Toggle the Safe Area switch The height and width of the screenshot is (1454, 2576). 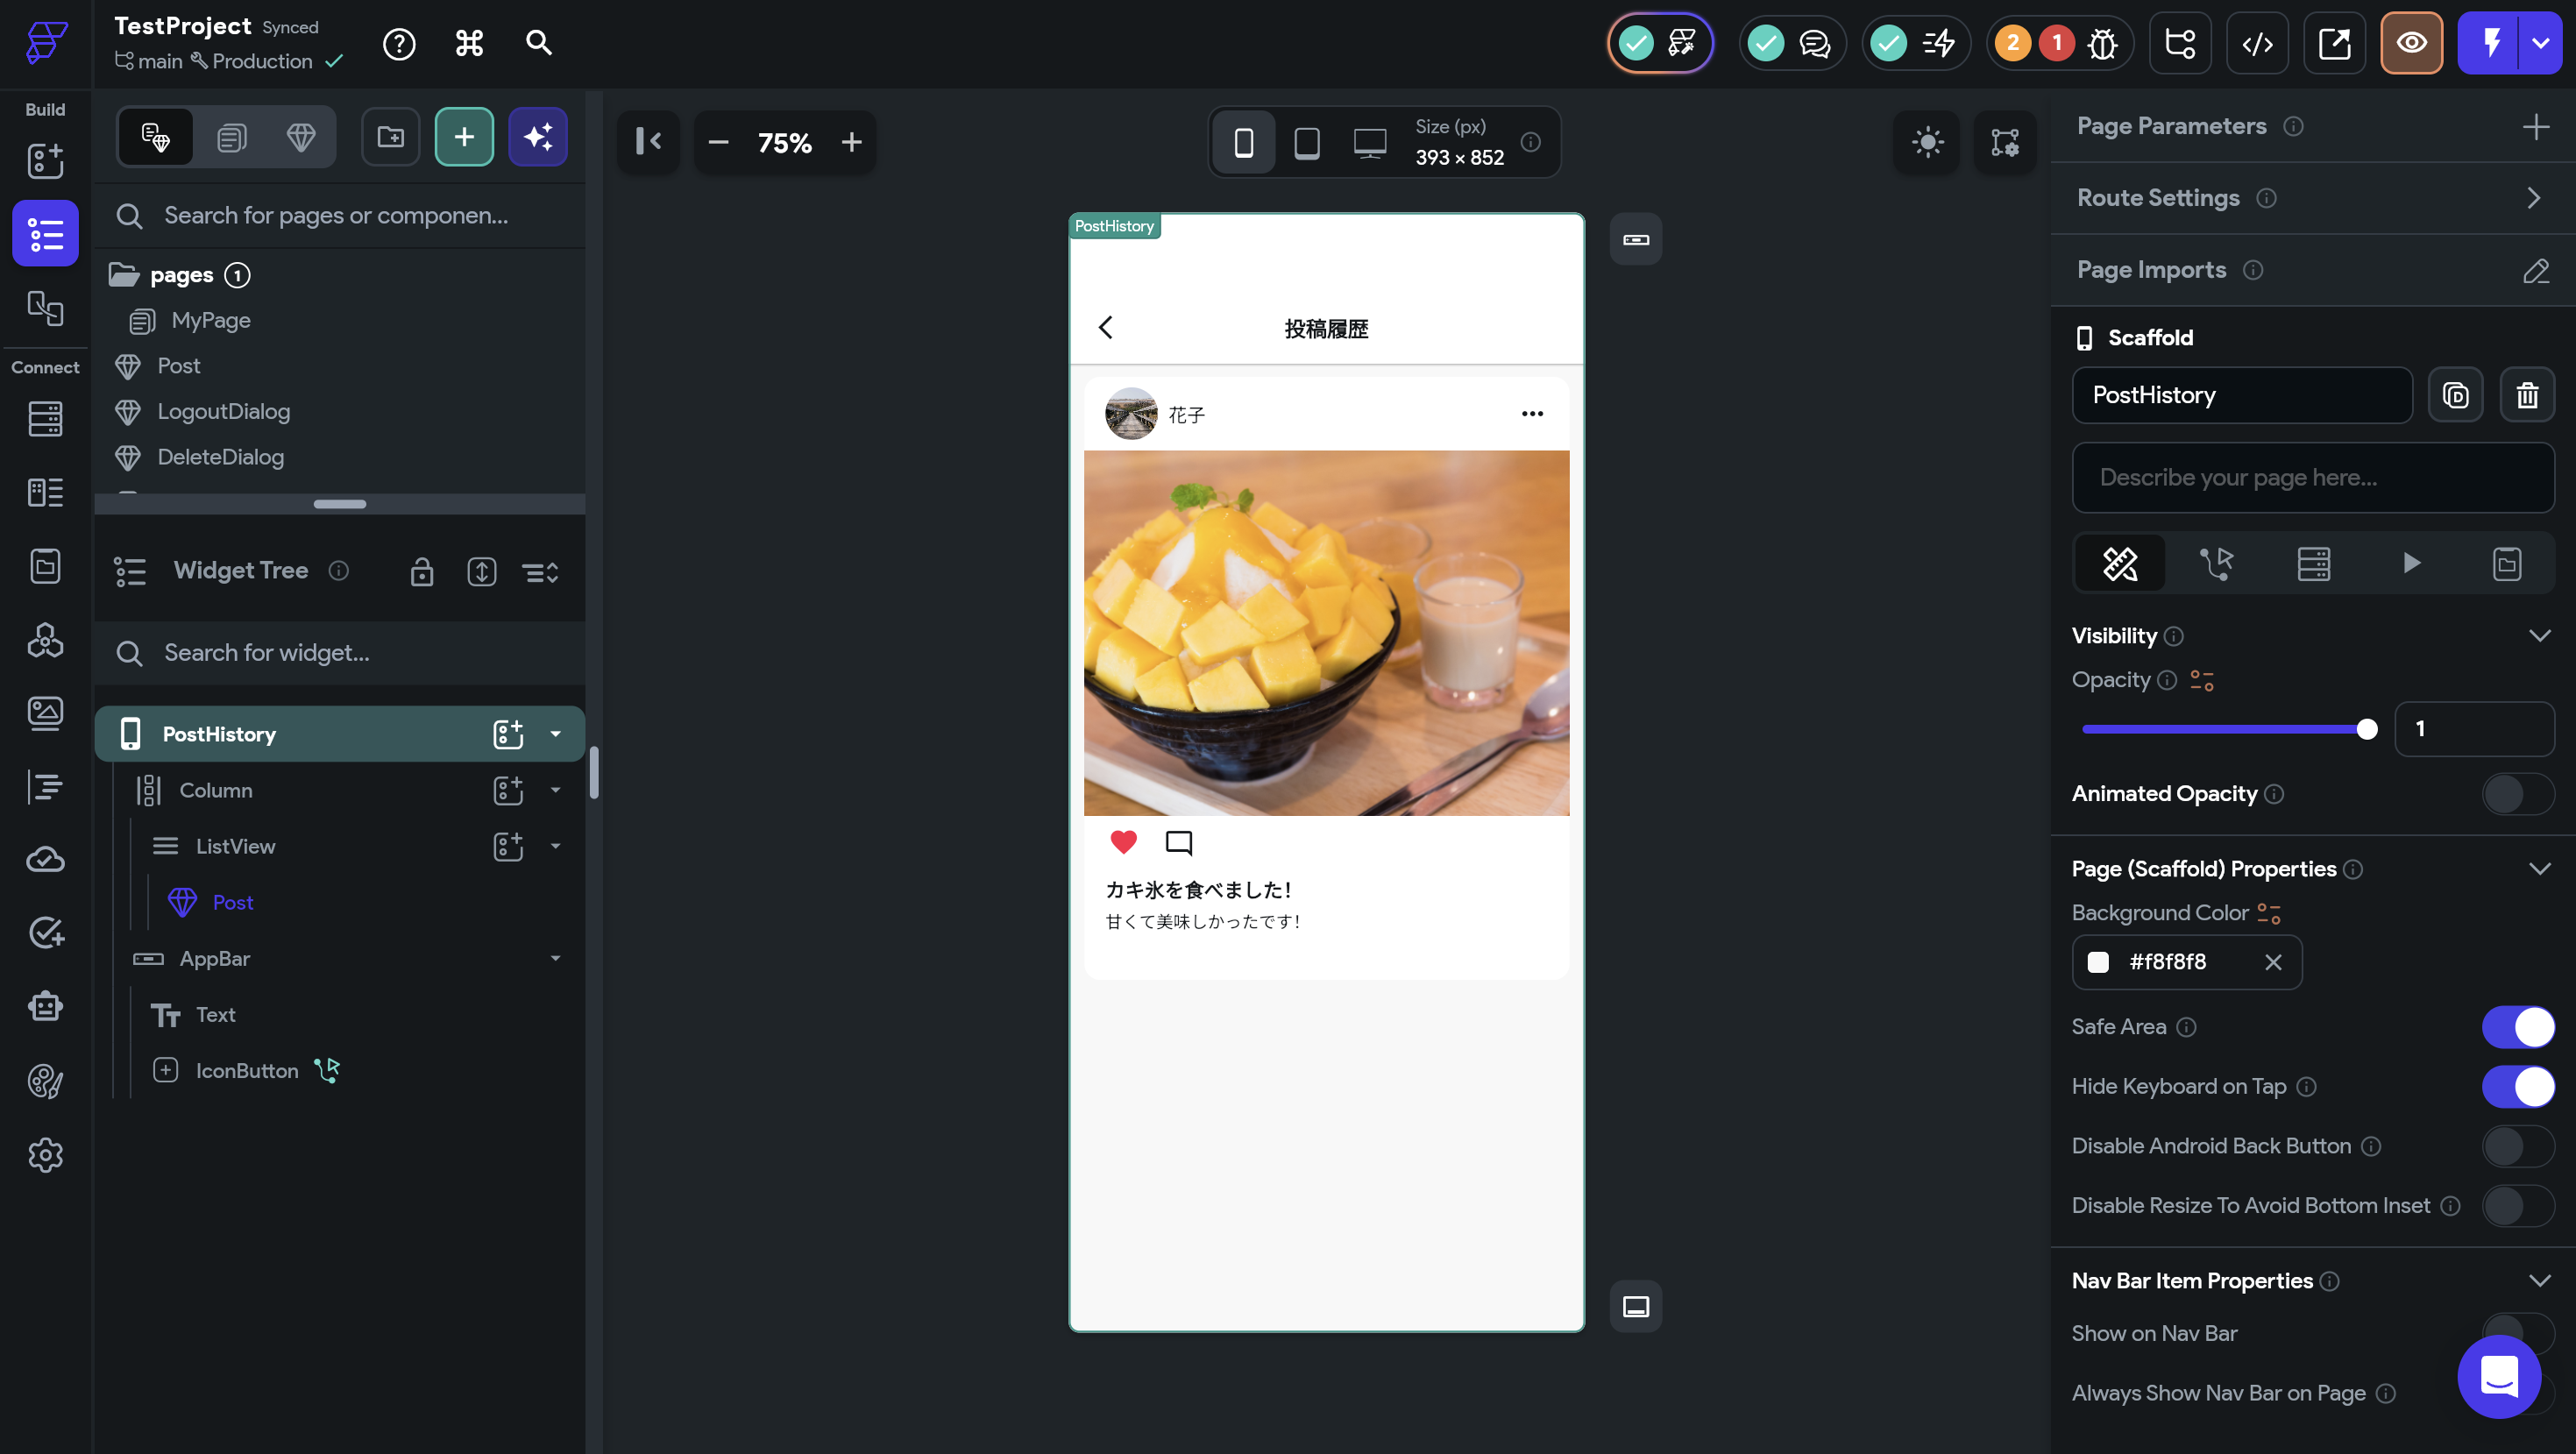[x=2517, y=1027]
